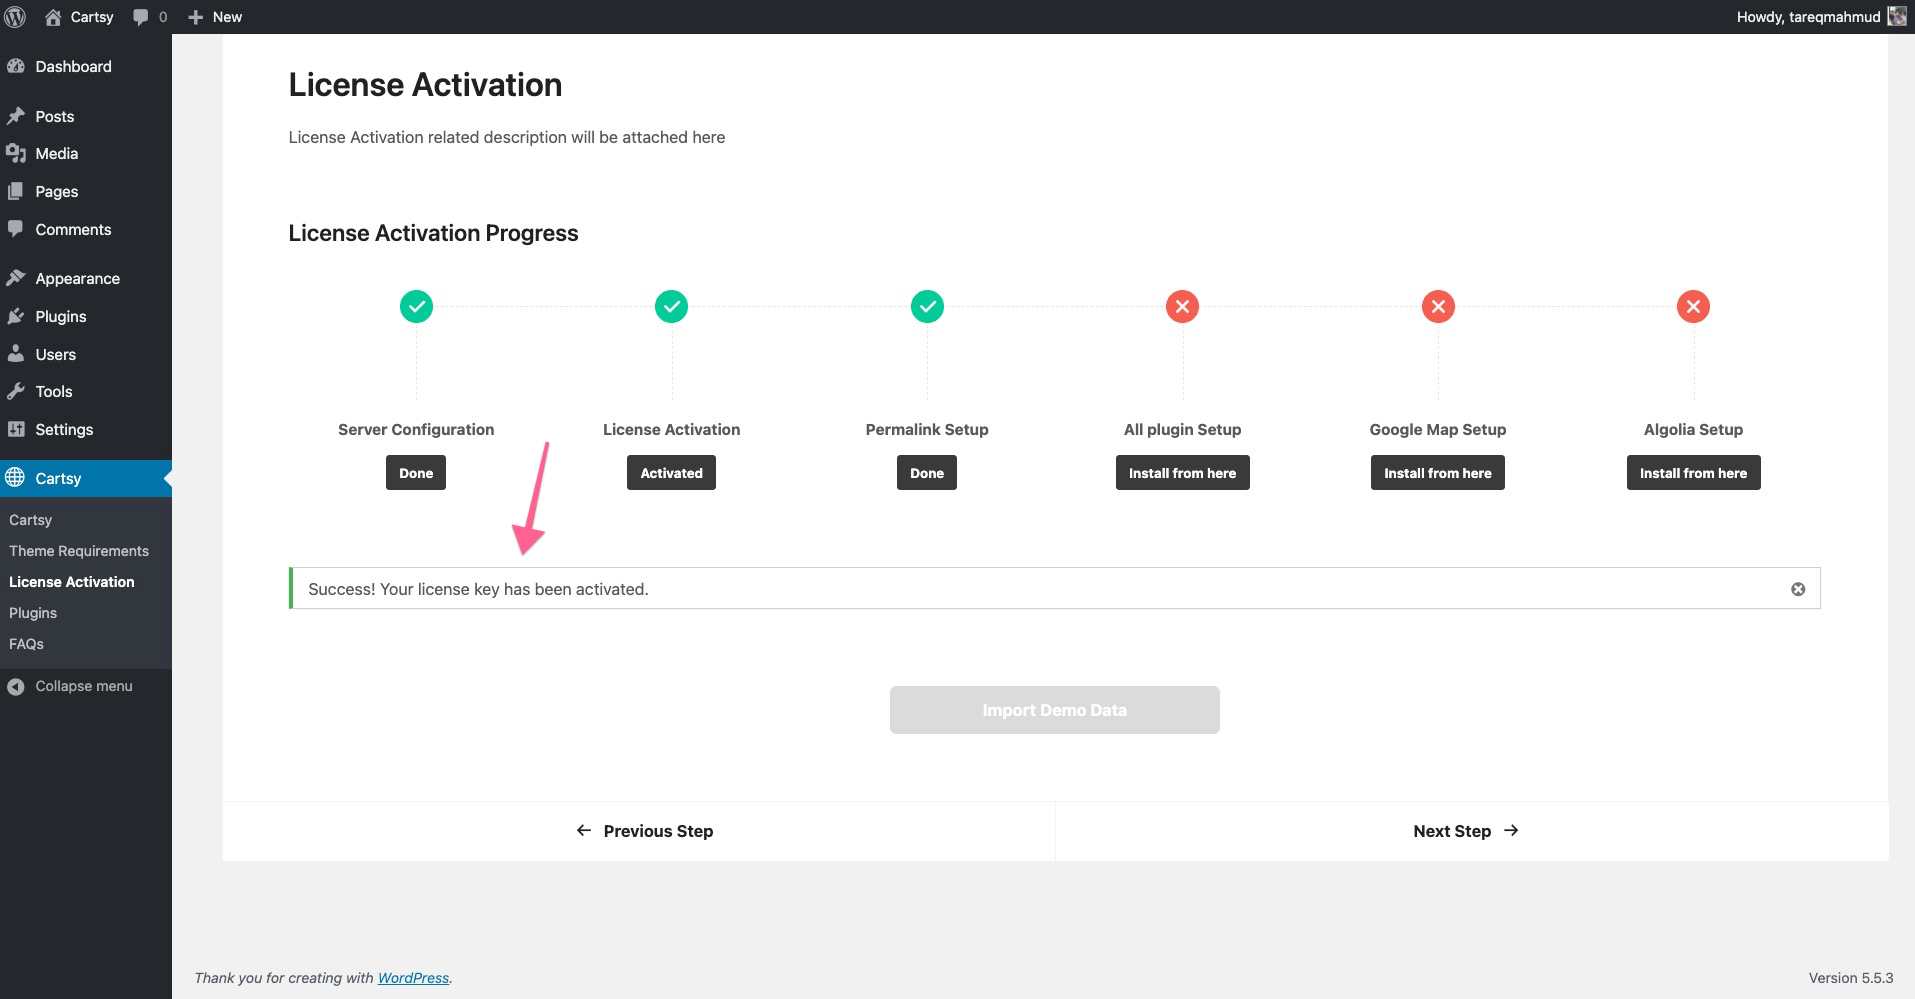The image size is (1915, 999).
Task: Install from here for All plugin Setup
Action: click(1183, 473)
